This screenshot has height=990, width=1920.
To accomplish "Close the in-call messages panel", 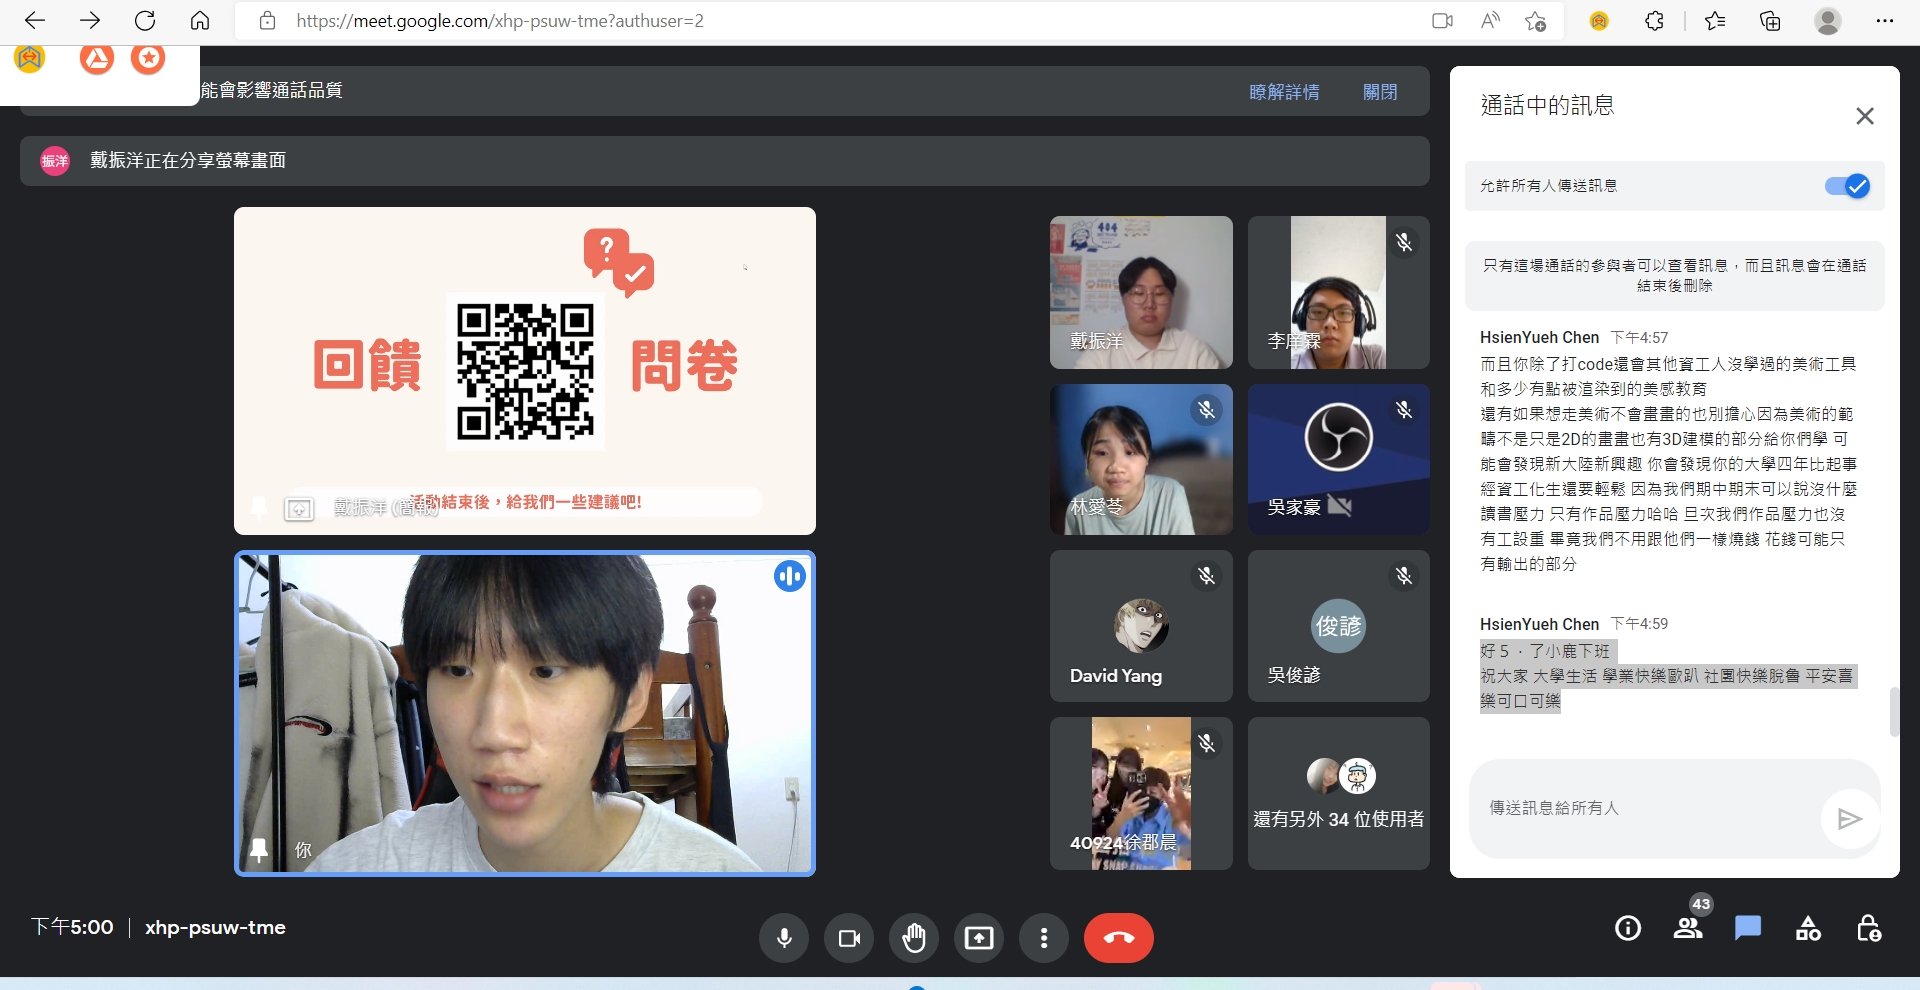I will (1864, 116).
